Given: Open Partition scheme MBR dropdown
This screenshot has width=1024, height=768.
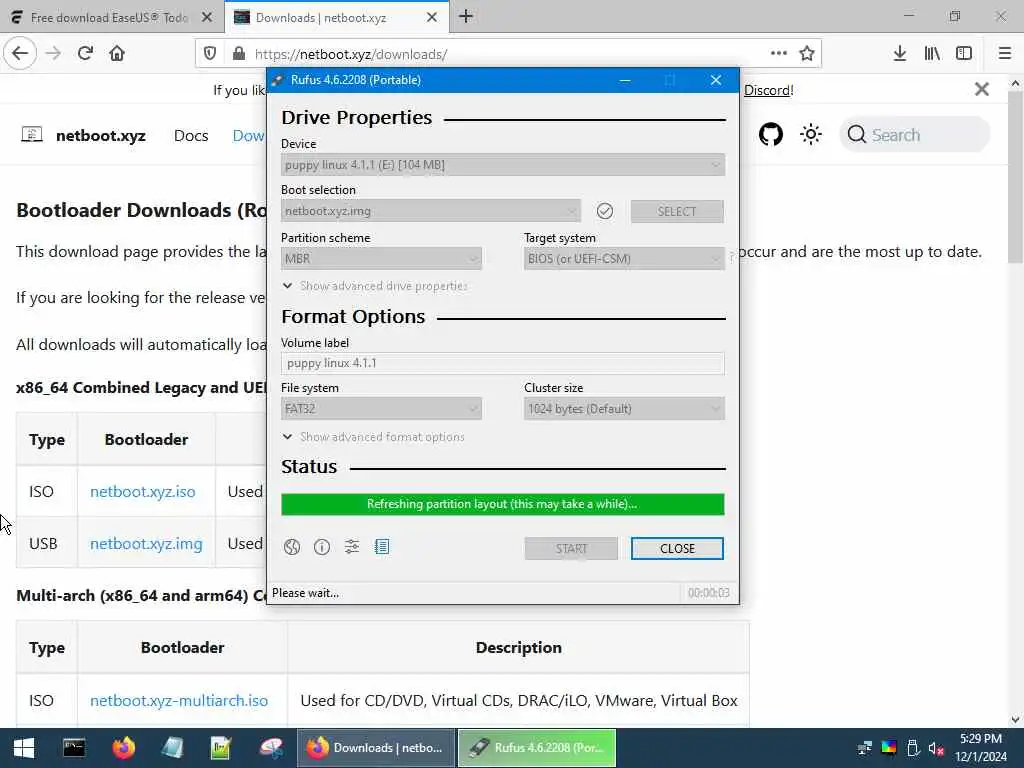Looking at the screenshot, I should 381,259.
